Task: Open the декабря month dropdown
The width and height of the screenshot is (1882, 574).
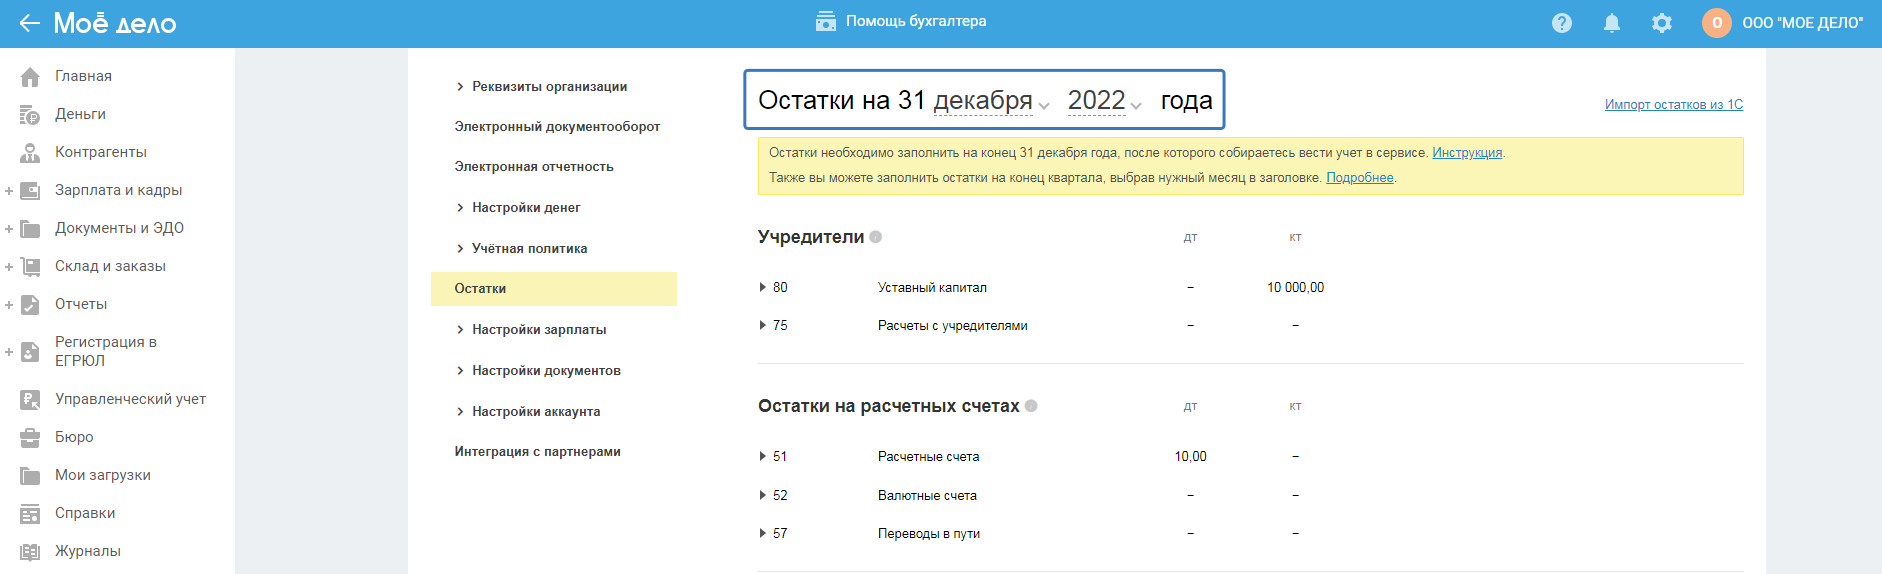Action: click(991, 101)
